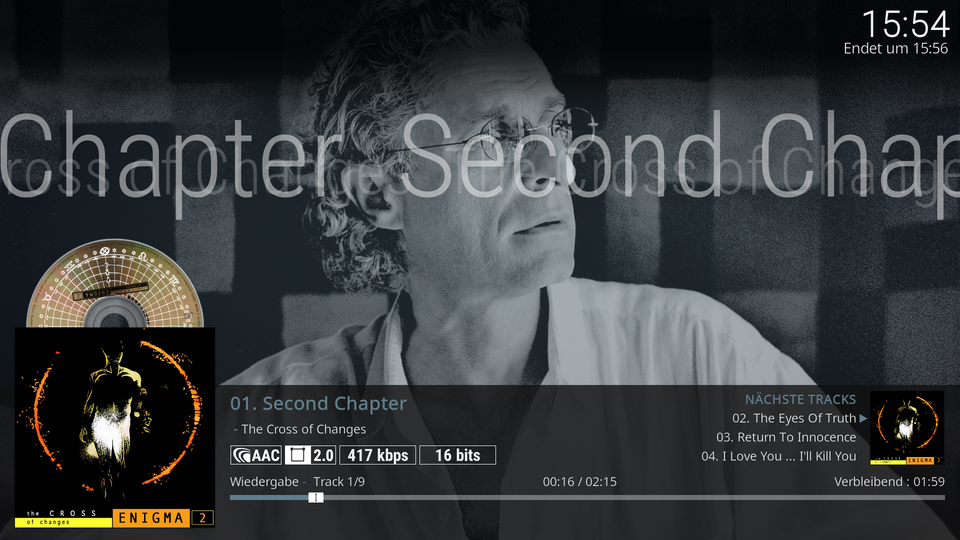The width and height of the screenshot is (960, 540).
Task: Click the 417 kbps bitrate badge
Action: click(378, 456)
